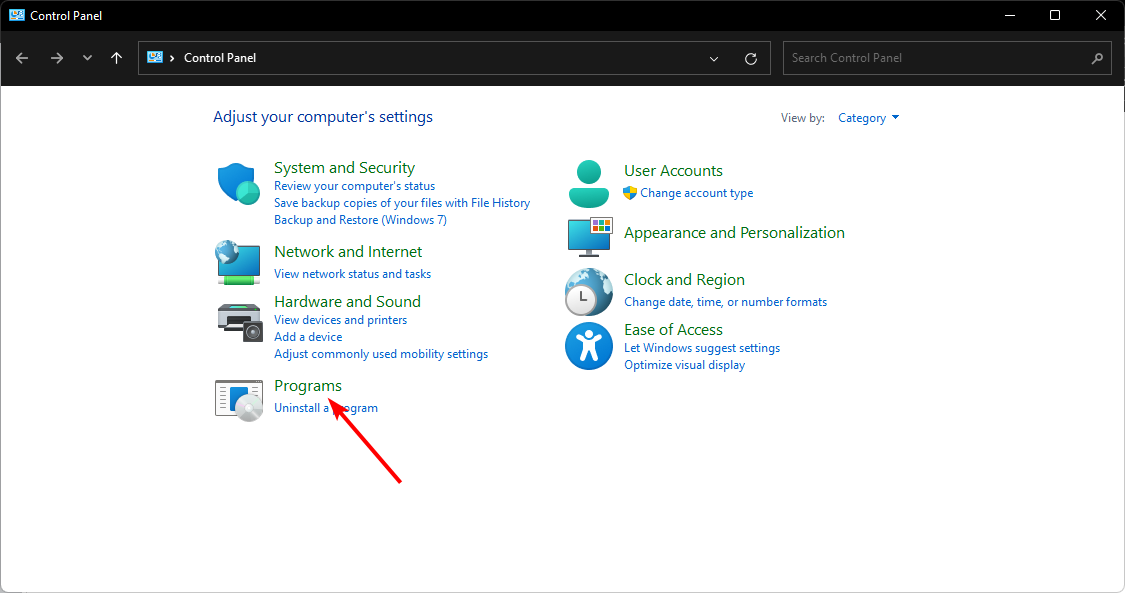The height and width of the screenshot is (593, 1125).
Task: Open the View by Category dropdown
Action: (x=868, y=118)
